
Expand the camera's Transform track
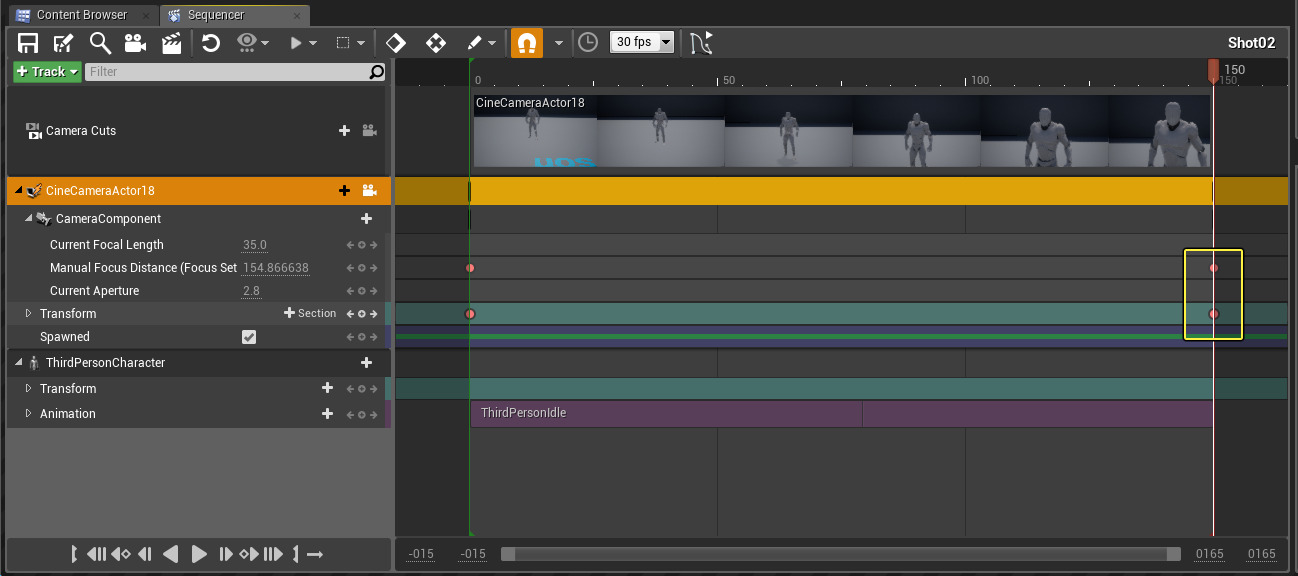pyautogui.click(x=29, y=314)
